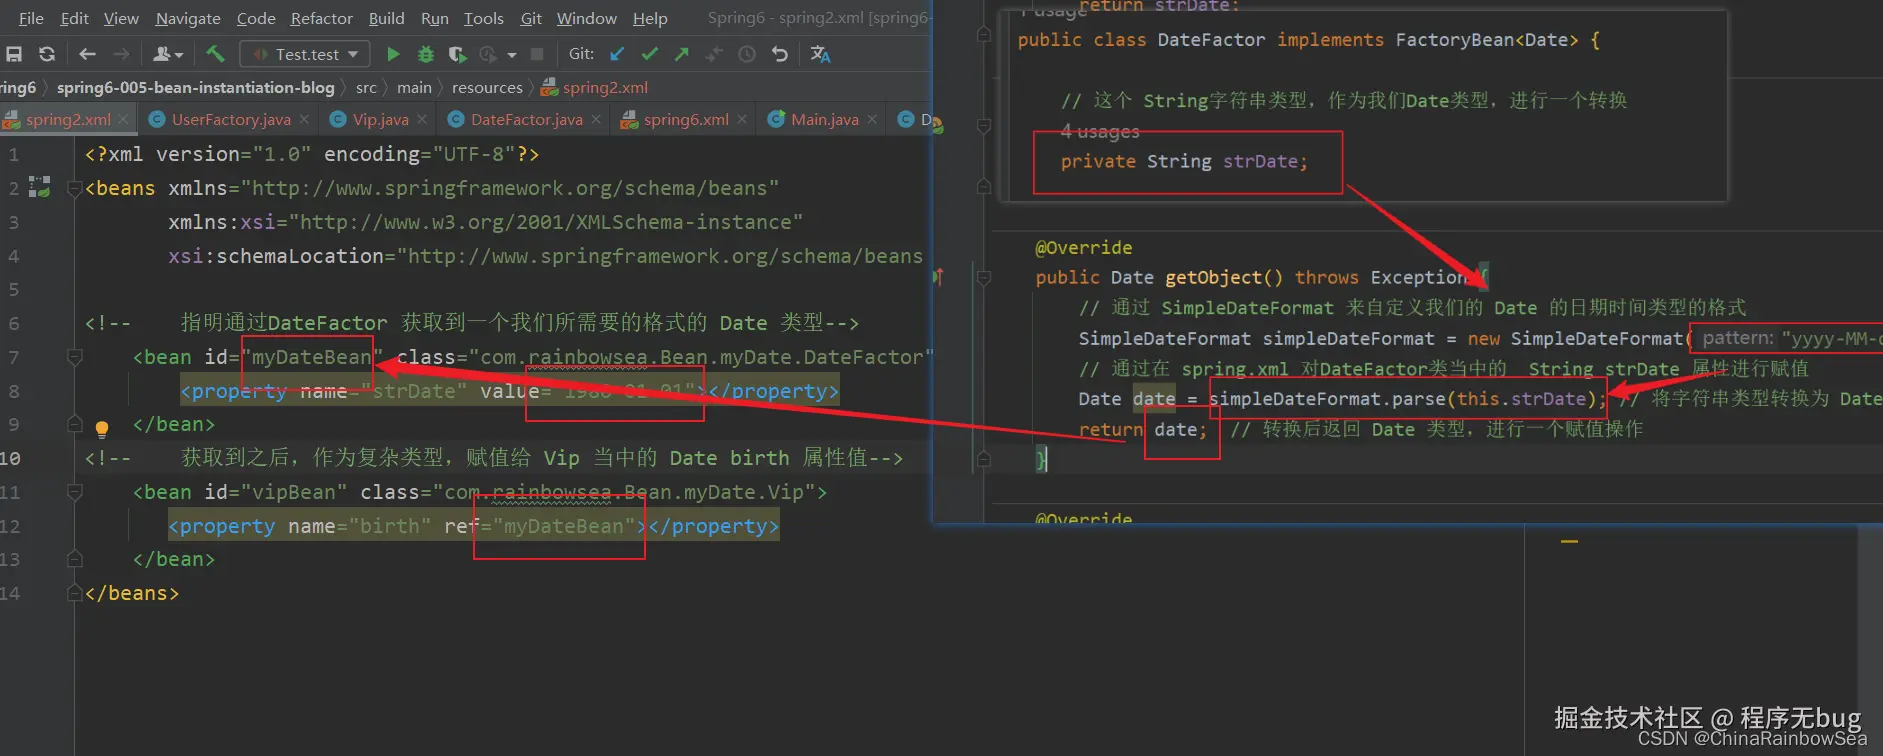This screenshot has width=1883, height=756.
Task: Push commits with the green up-right arrow
Action: pos(682,54)
